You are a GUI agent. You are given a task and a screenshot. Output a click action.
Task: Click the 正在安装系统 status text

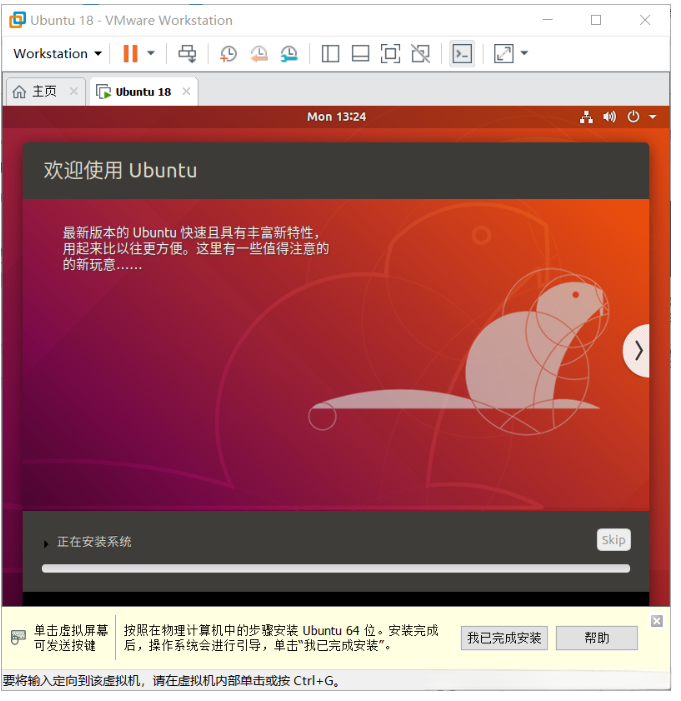tap(94, 542)
